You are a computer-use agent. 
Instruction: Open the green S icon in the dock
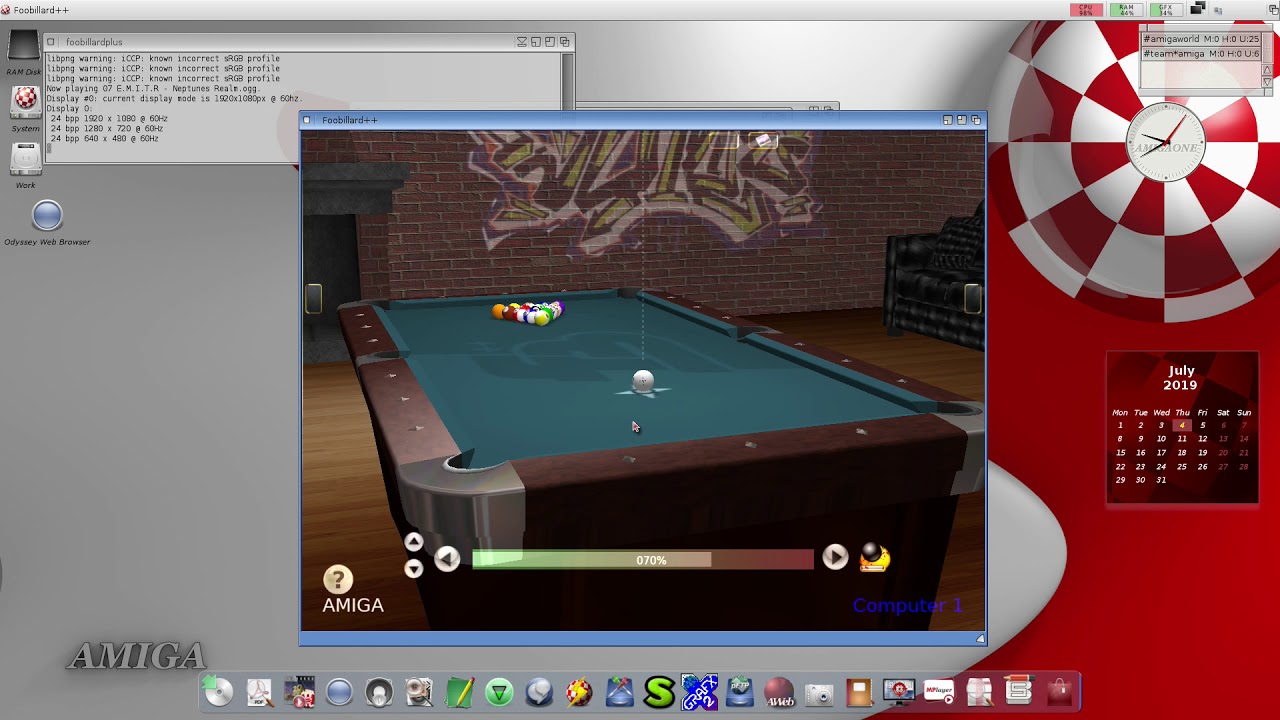click(659, 691)
